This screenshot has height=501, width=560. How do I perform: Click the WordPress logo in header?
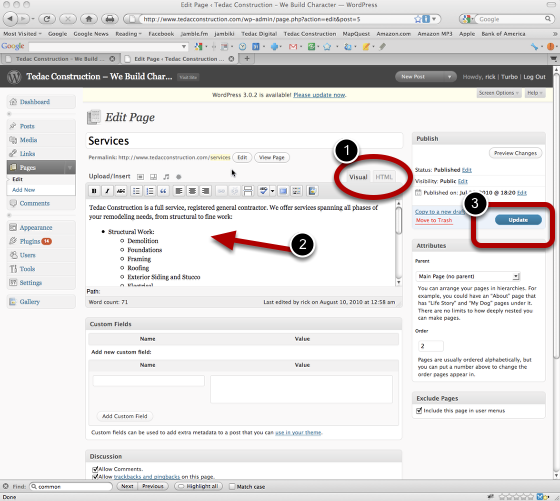tap(14, 77)
